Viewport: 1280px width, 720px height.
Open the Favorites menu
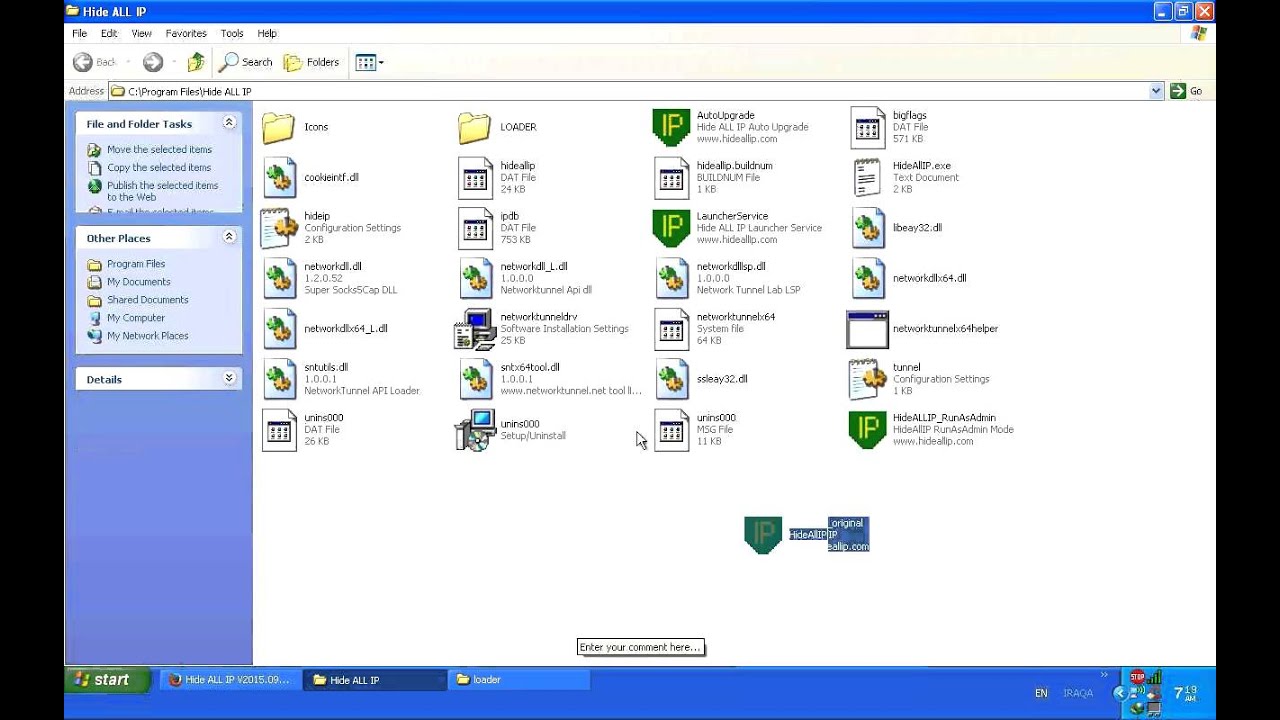point(186,33)
